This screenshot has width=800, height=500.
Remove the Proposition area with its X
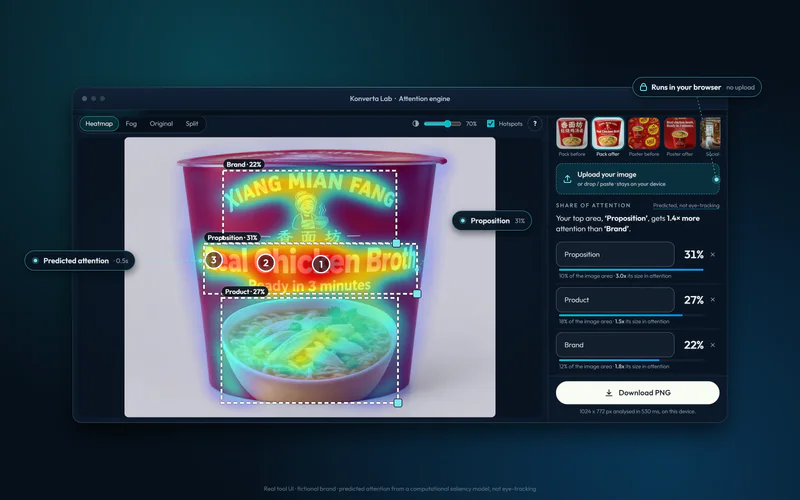click(713, 254)
